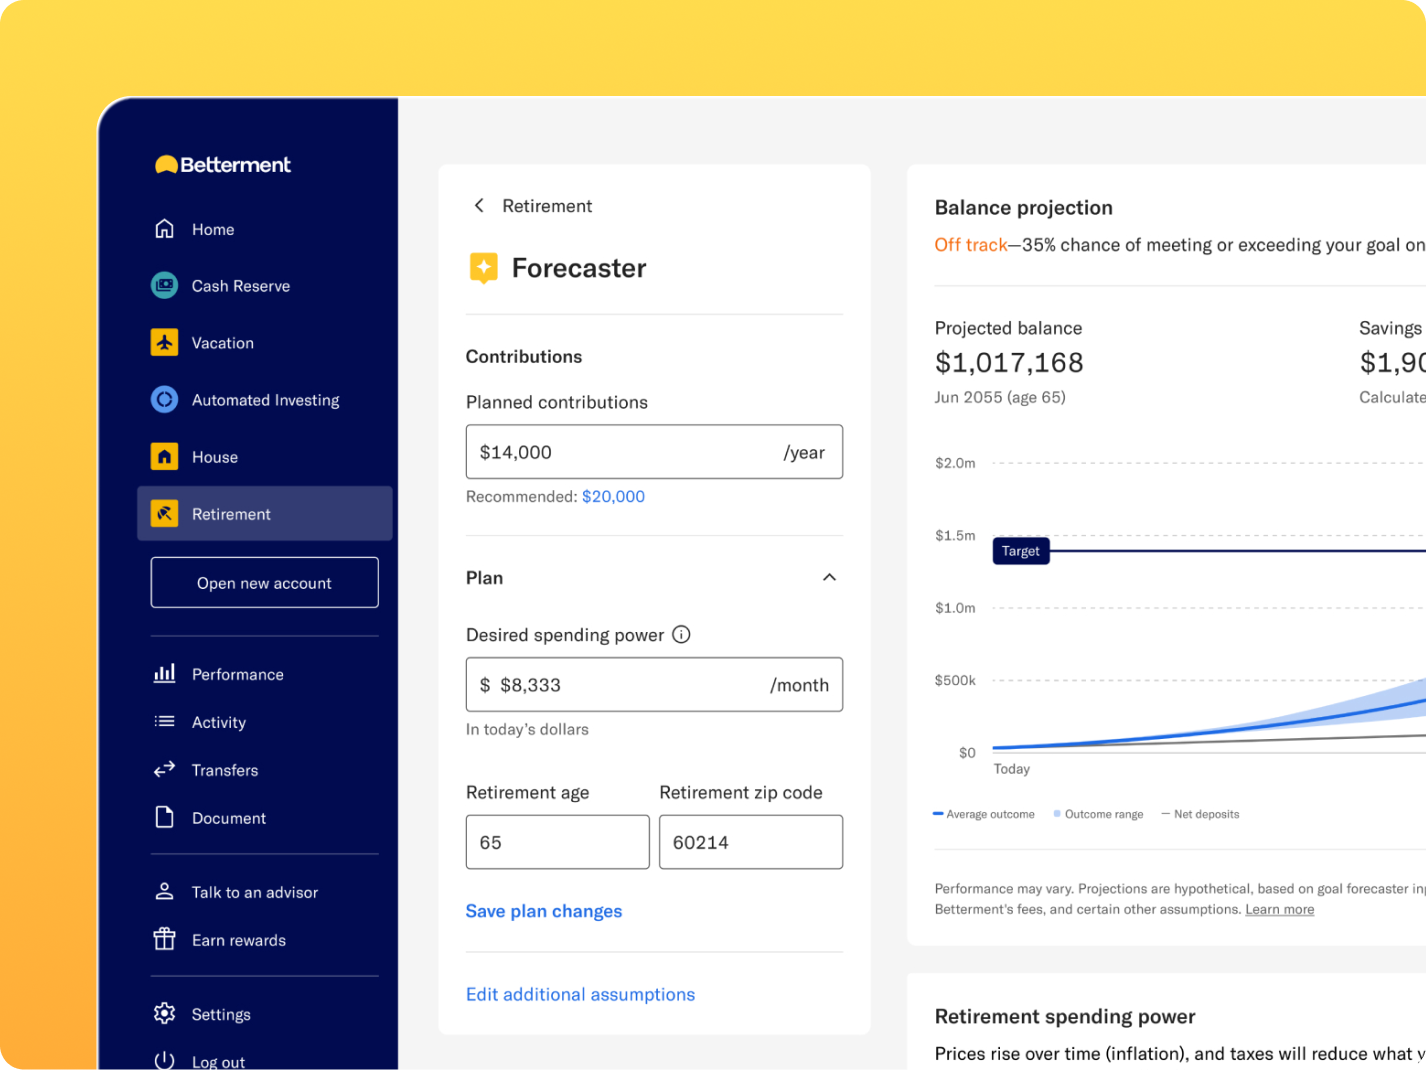Click the Talk to an advisor person icon
Viewport: 1426px width, 1070px height.
pyautogui.click(x=164, y=892)
